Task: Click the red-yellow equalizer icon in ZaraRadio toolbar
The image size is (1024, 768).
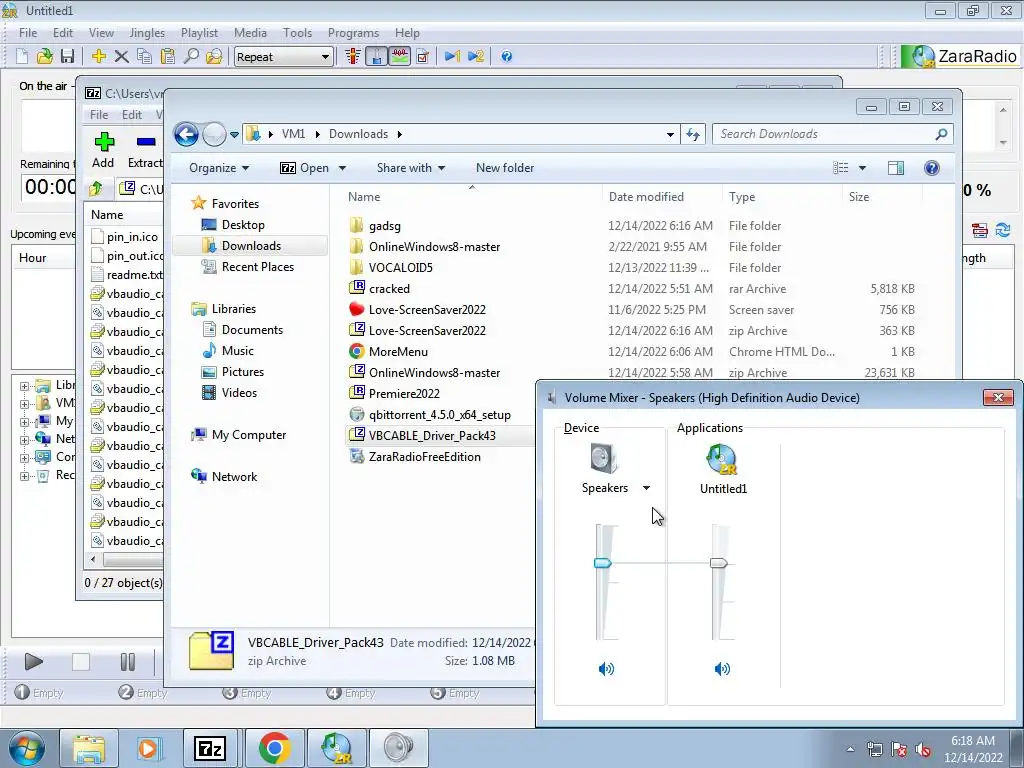Action: (x=353, y=57)
